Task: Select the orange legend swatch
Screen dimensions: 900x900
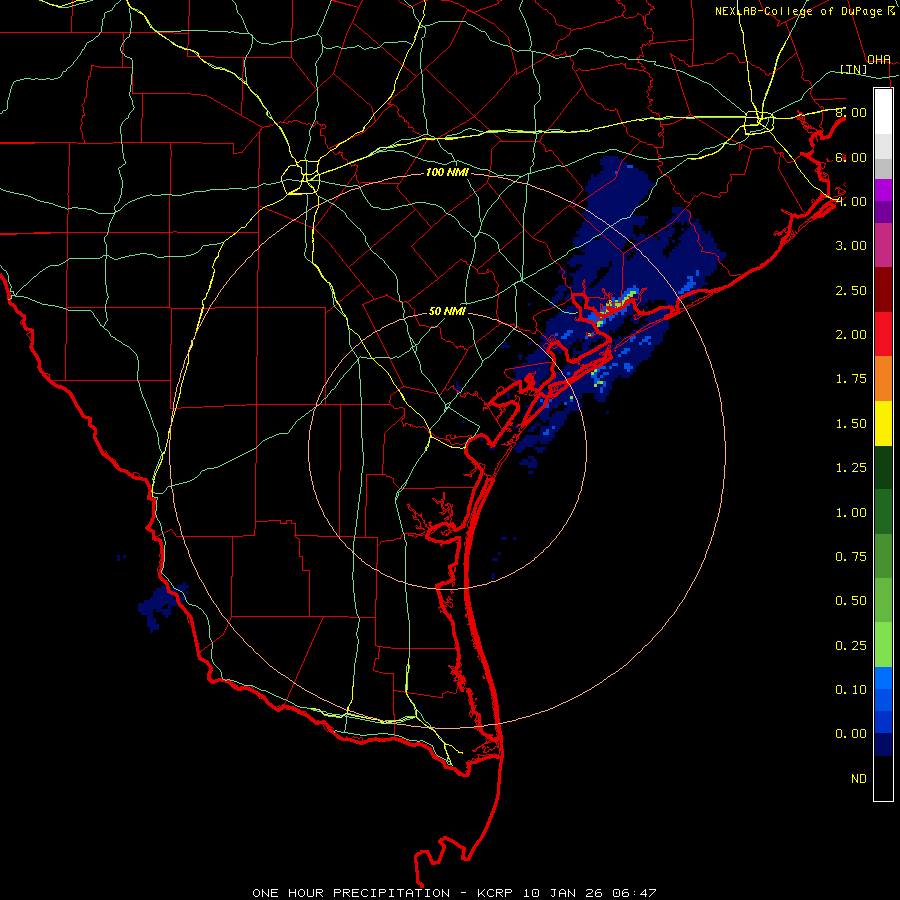Action: point(883,379)
